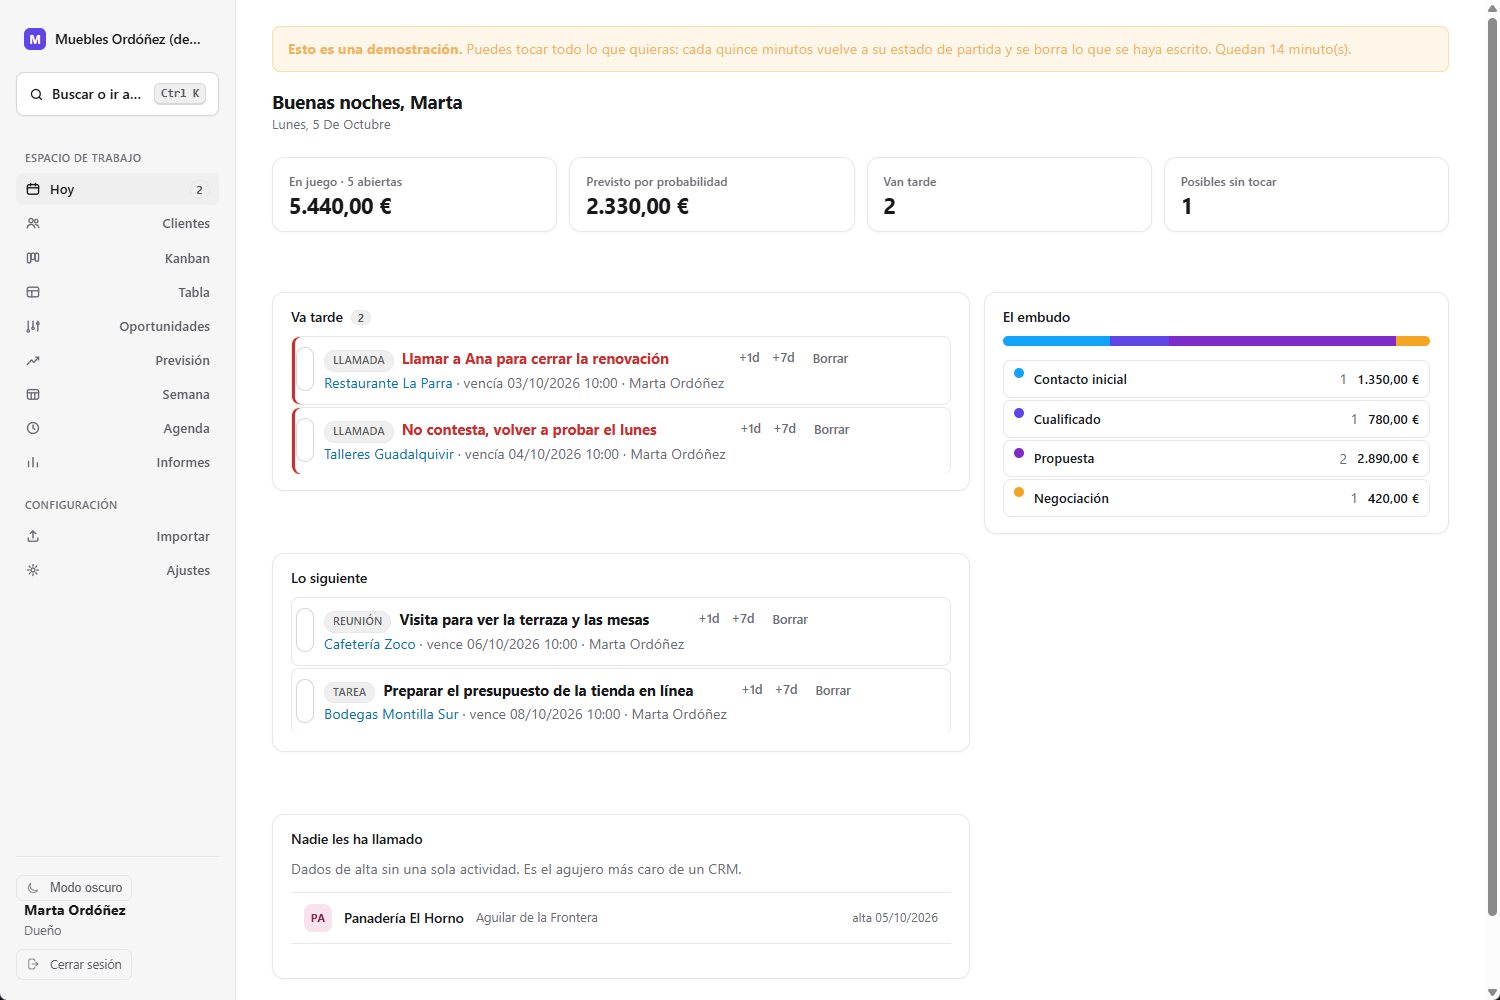Open the Talleres Guadalquivir client link

(389, 454)
